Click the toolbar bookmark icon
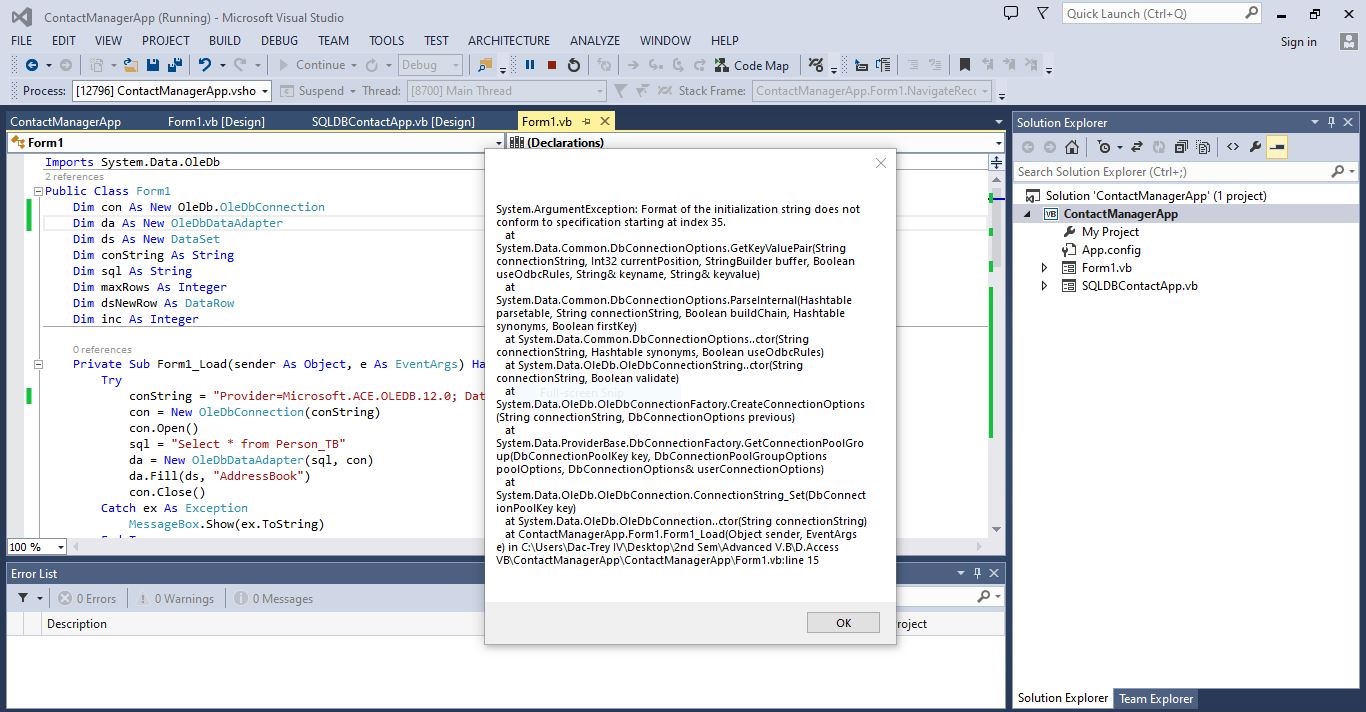1366x712 pixels. point(964,65)
